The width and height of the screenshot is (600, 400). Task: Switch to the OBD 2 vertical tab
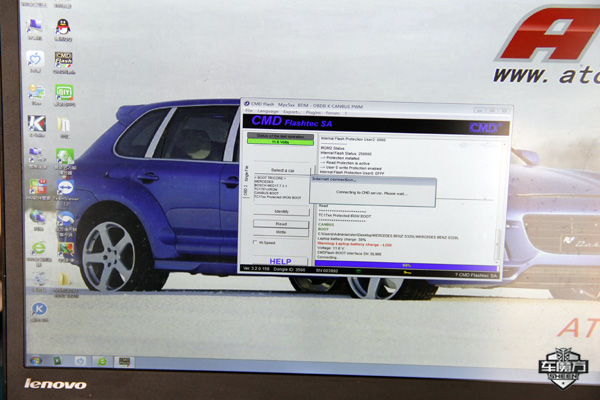pyautogui.click(x=246, y=190)
